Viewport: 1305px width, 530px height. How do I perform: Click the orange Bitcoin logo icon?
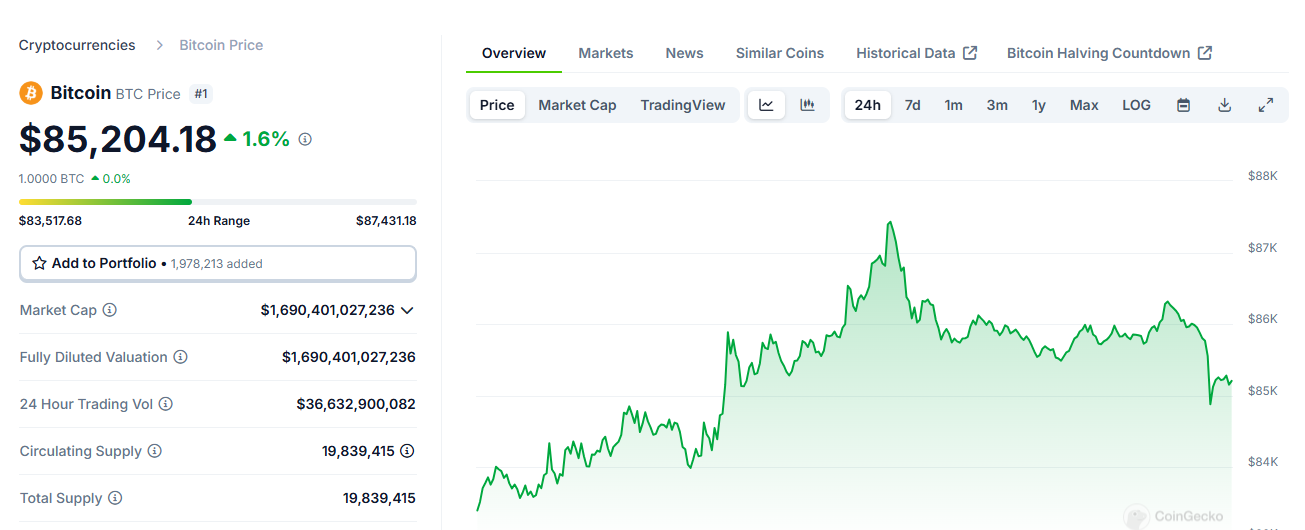pyautogui.click(x=31, y=93)
